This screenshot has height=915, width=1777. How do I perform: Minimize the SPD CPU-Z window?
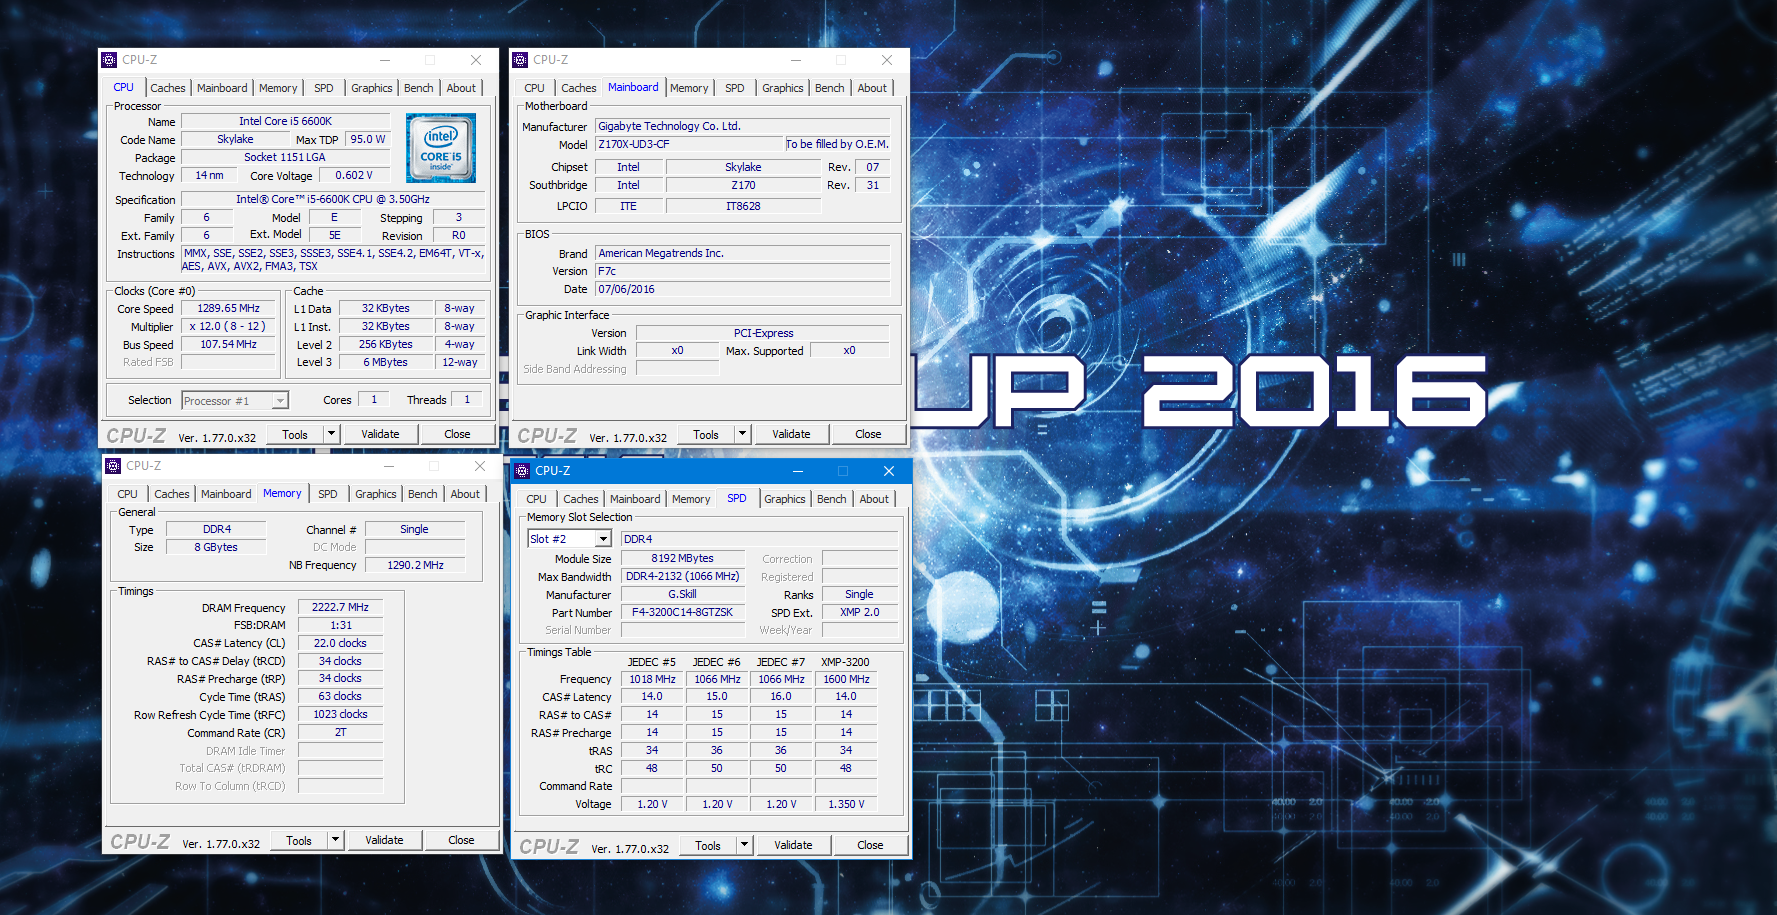(798, 471)
